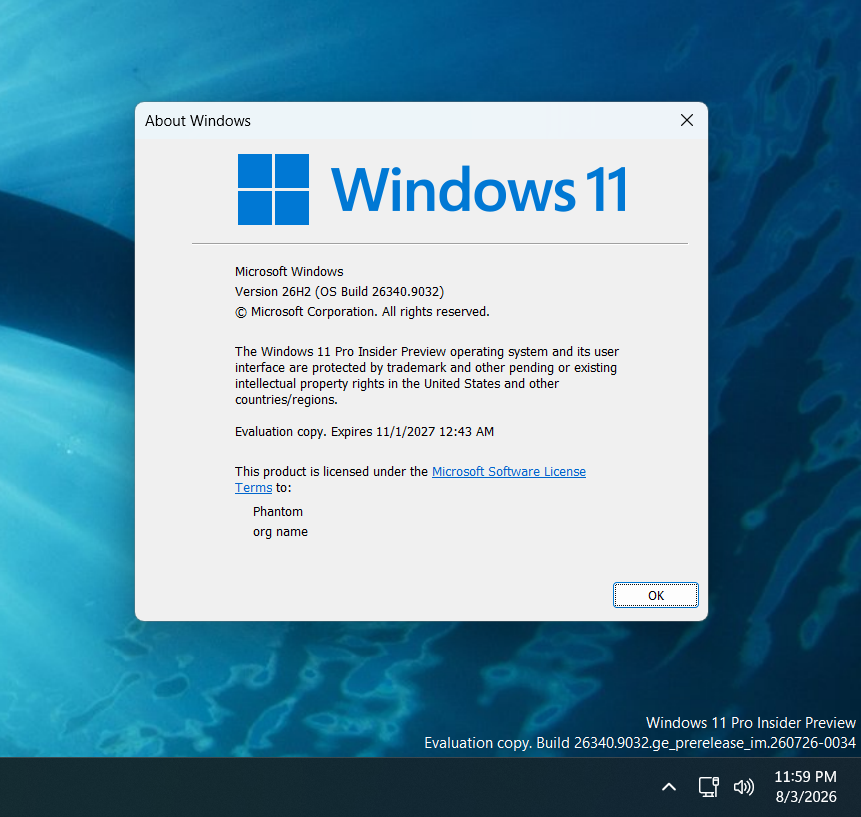Click the version line 'Version 26H2 (OS Build 26340.9032)'

pos(339,292)
